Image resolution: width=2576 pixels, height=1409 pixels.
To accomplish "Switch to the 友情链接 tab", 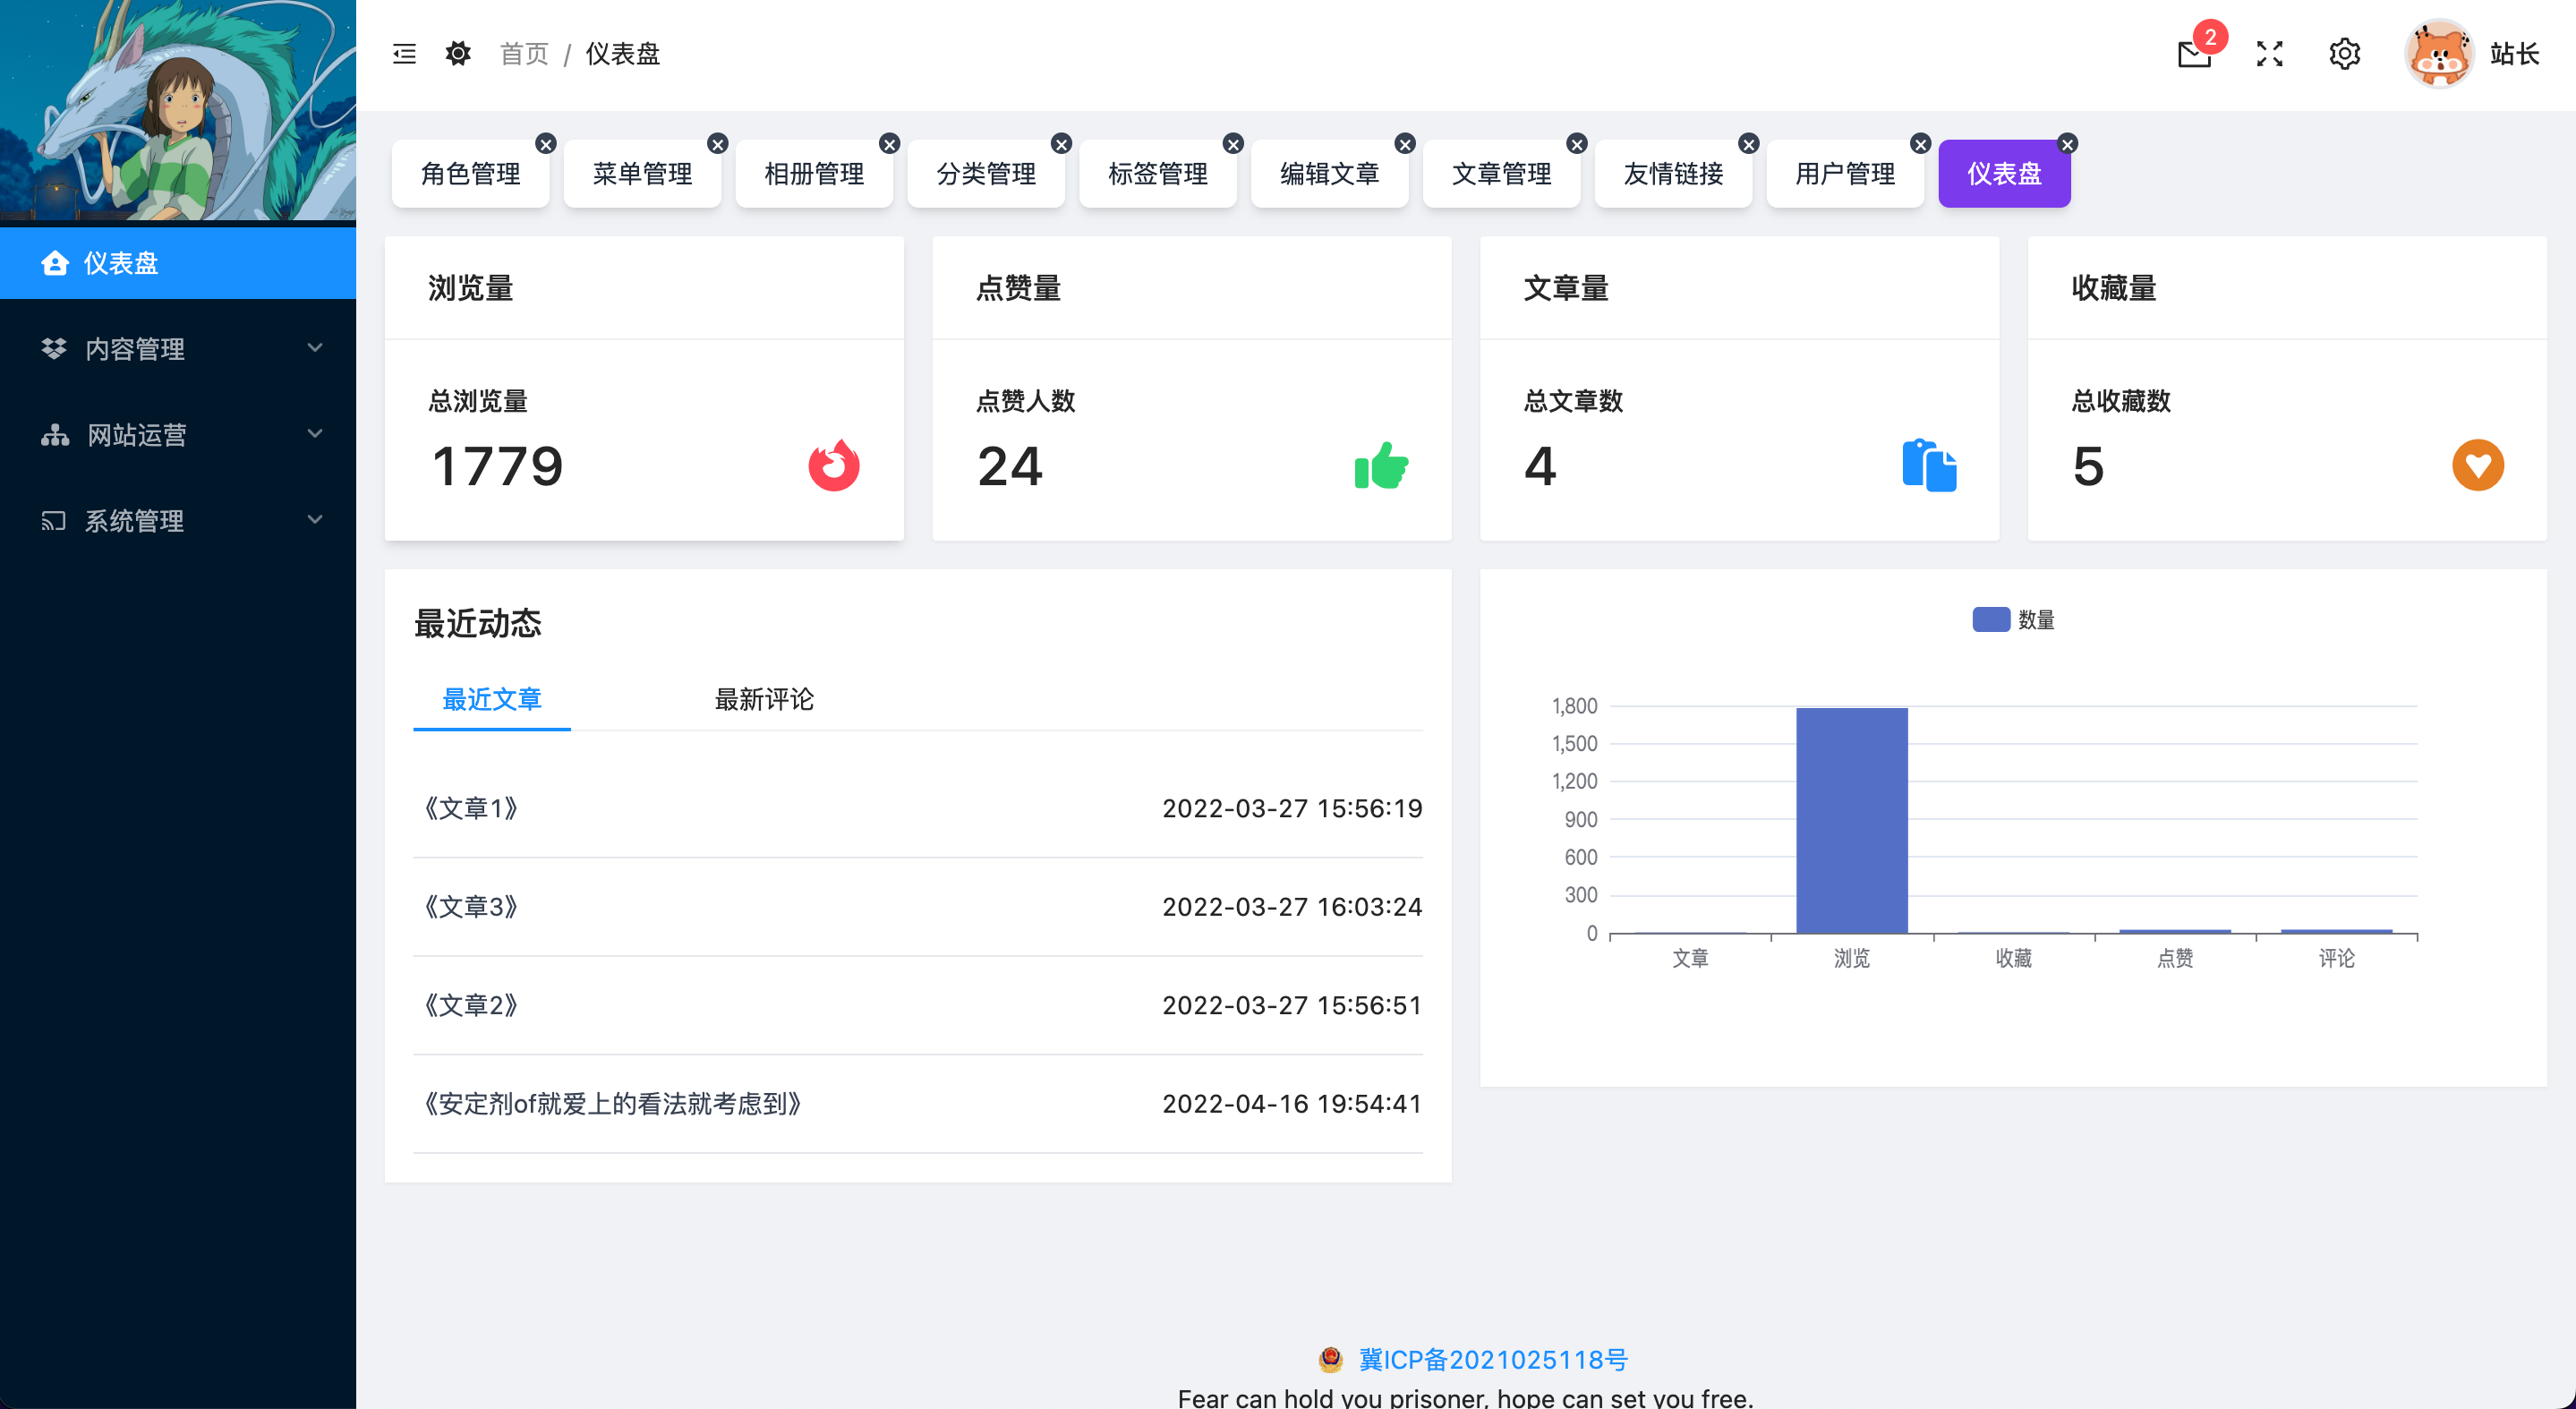I will 1674,174.
